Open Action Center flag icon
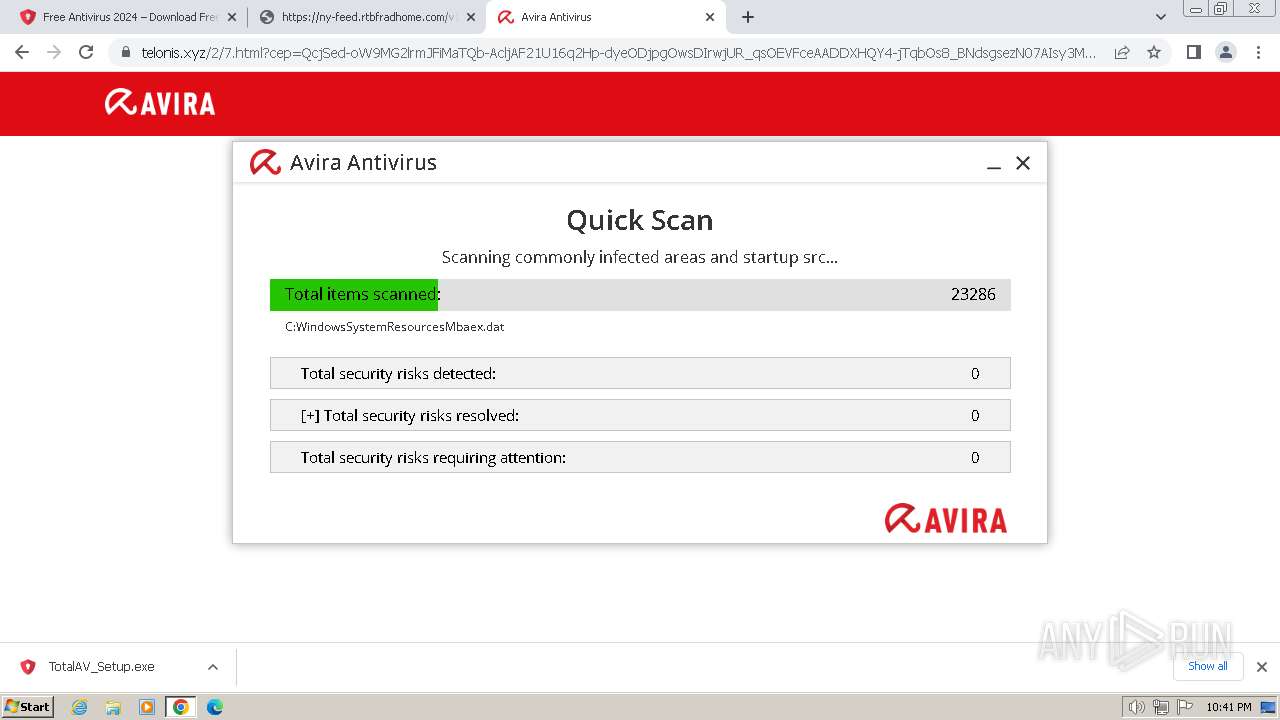The height and width of the screenshot is (720, 1280). pyautogui.click(x=1185, y=707)
